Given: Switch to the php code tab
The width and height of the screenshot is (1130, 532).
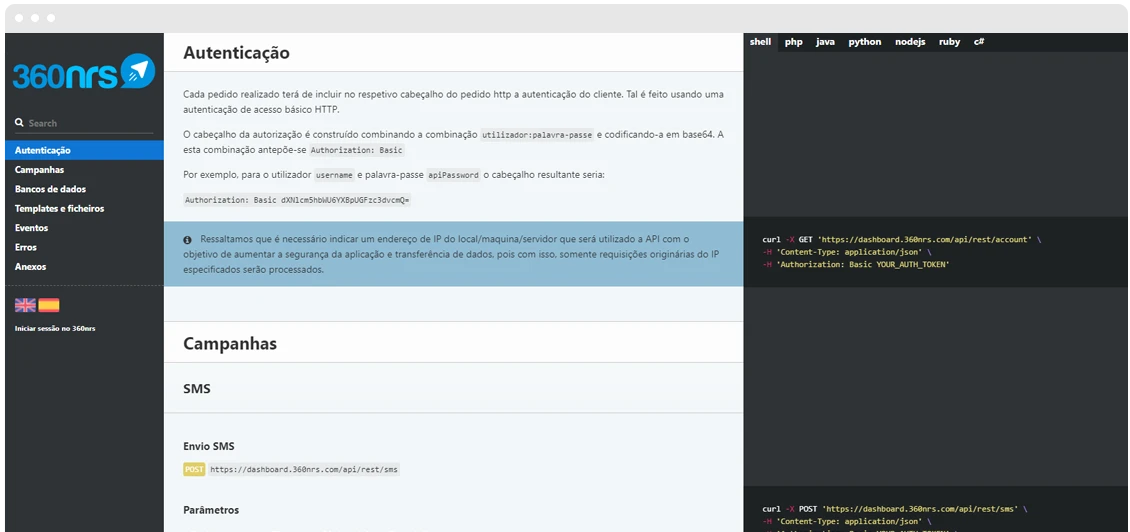Looking at the screenshot, I should pyautogui.click(x=793, y=42).
